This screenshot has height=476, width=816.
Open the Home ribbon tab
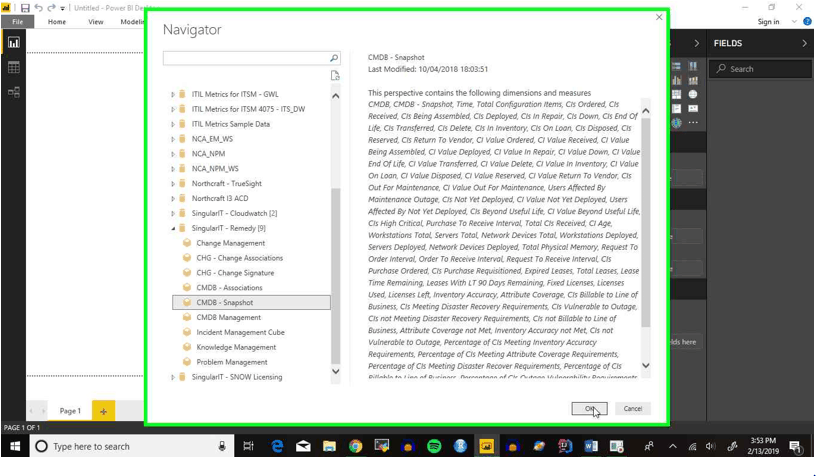(x=57, y=22)
